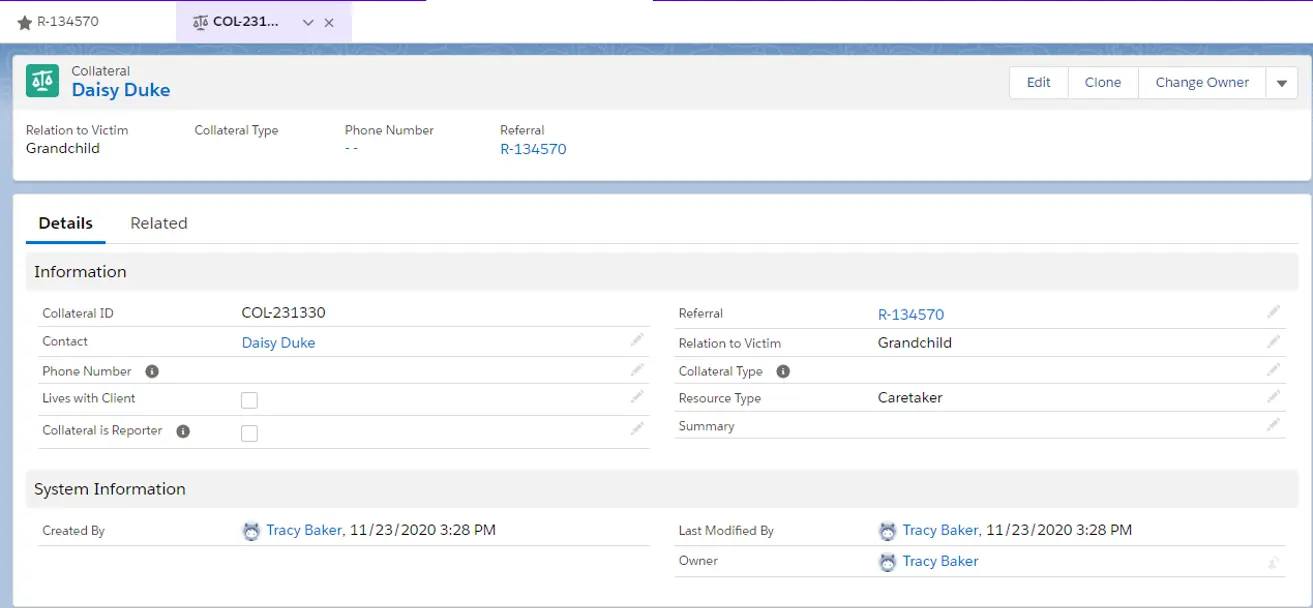Open R-134570 link in Referral detail field
The height and width of the screenshot is (608, 1313).
(911, 315)
